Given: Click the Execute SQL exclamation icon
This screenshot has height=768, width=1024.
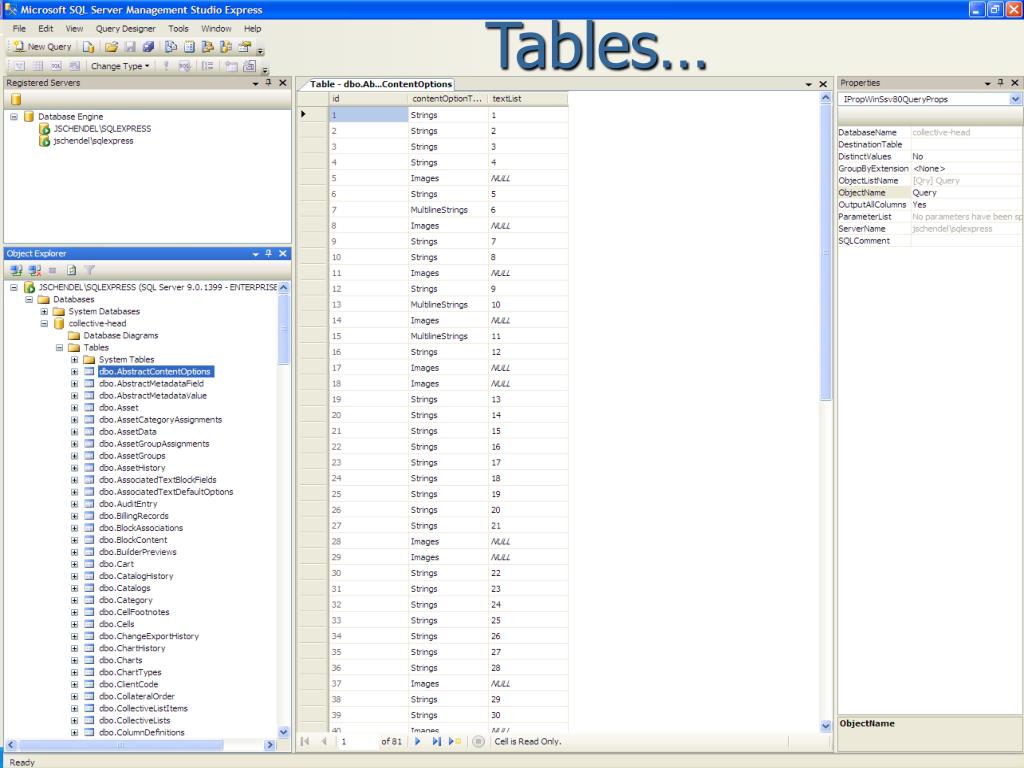Looking at the screenshot, I should tap(166, 66).
